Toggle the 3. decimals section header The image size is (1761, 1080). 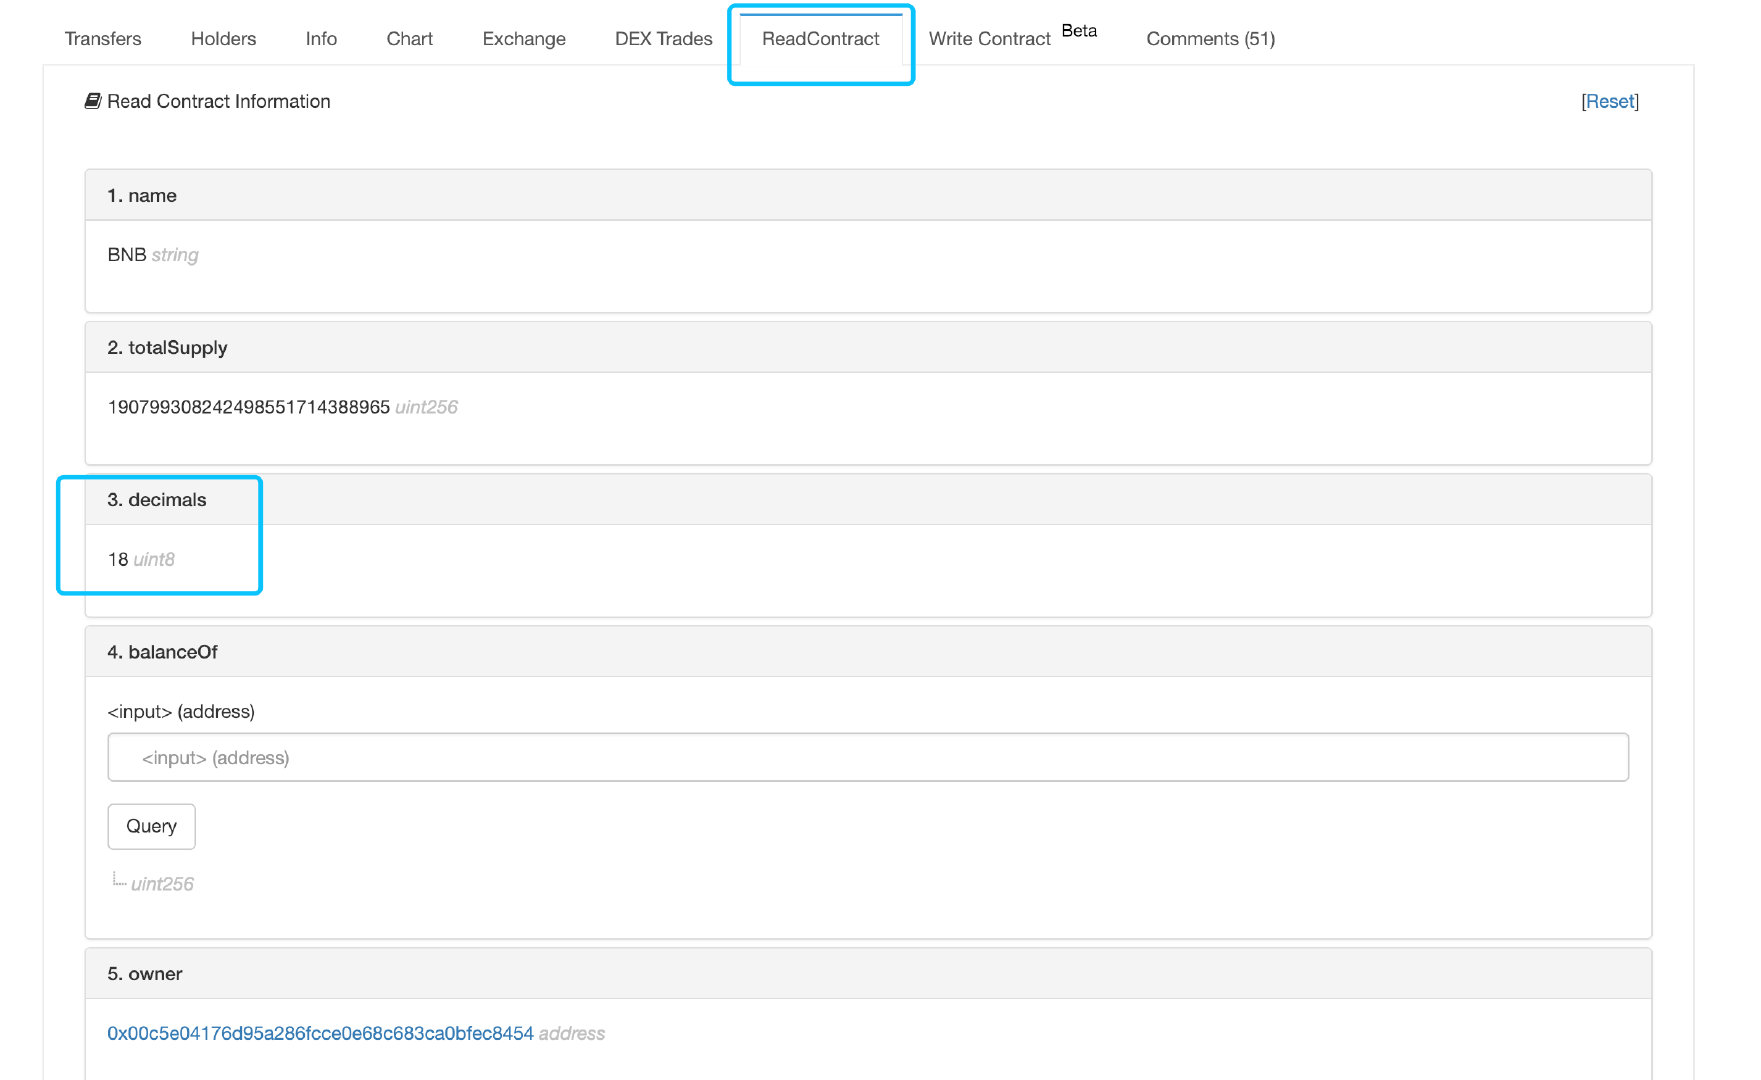coord(868,499)
